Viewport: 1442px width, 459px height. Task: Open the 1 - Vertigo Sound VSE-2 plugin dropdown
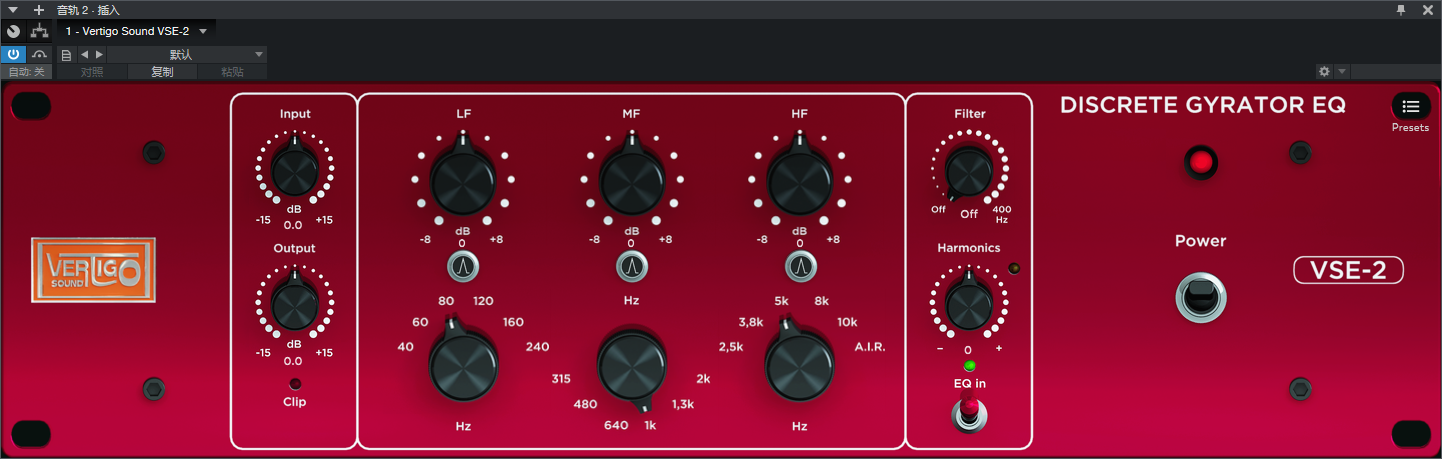pyautogui.click(x=135, y=31)
